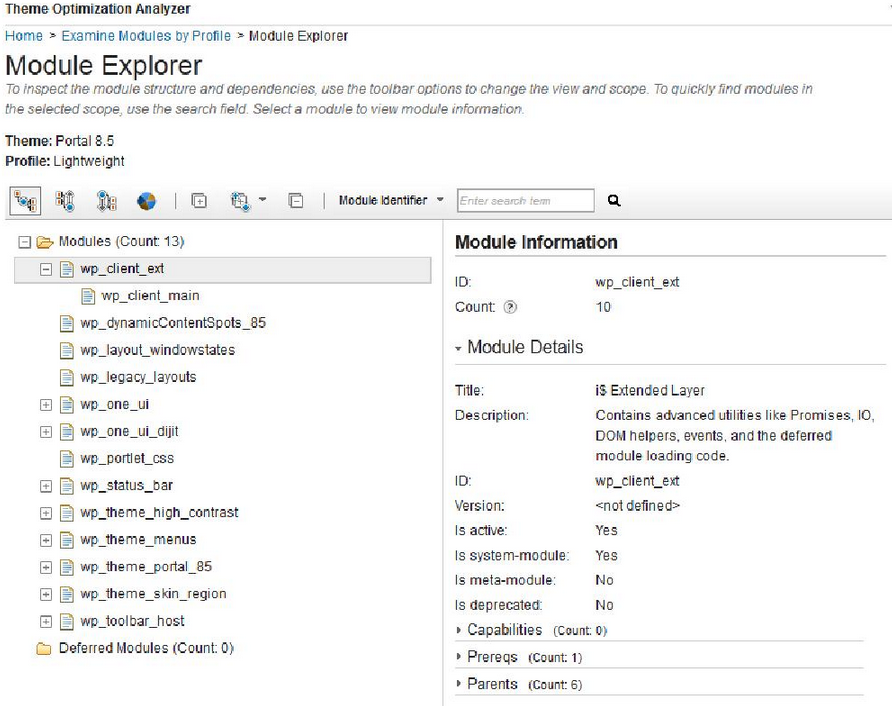Click the document icon beside wp_client_main

[88, 296]
